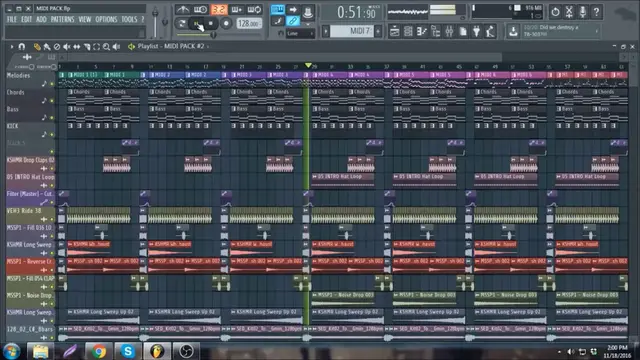The width and height of the screenshot is (640, 360).
Task: Open Chrome from the taskbar
Action: 98,351
